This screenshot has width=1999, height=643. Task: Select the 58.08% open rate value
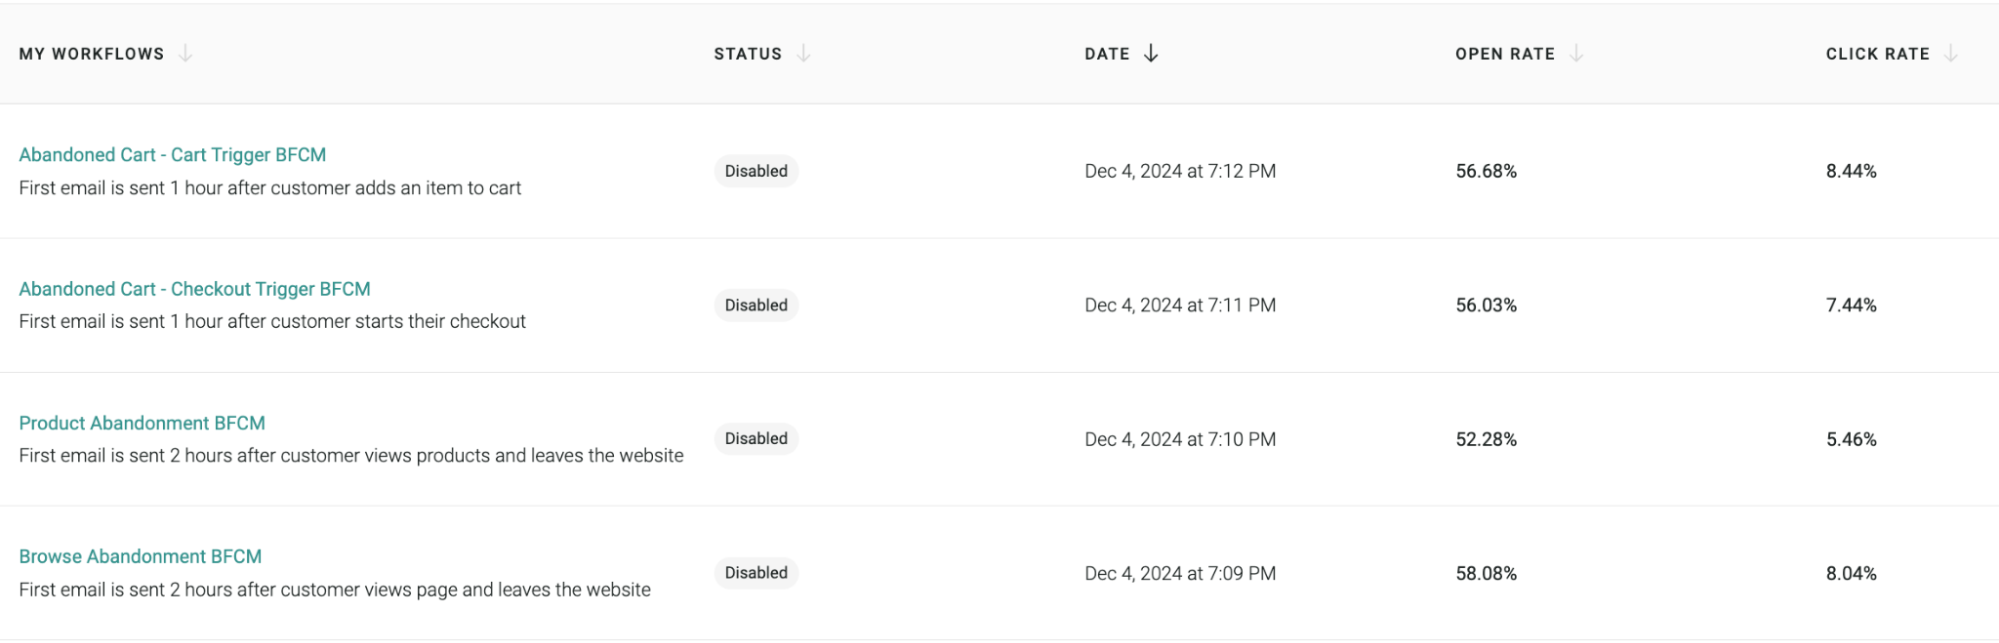(1486, 574)
